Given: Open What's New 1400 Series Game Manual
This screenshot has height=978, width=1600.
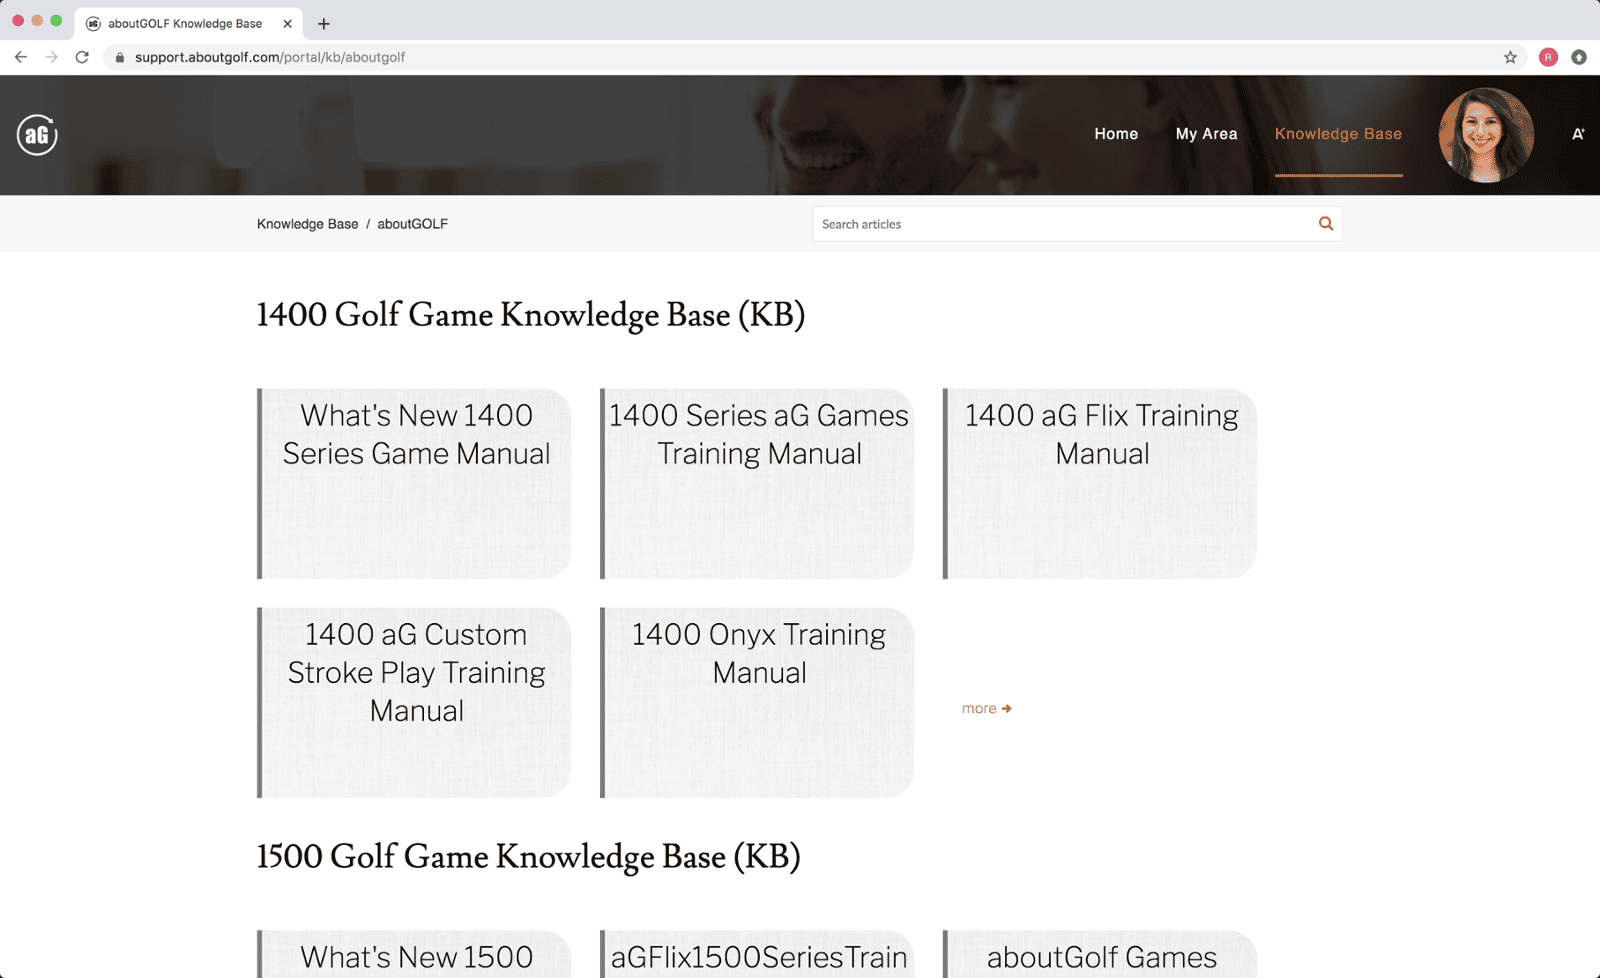Looking at the screenshot, I should click(x=414, y=484).
